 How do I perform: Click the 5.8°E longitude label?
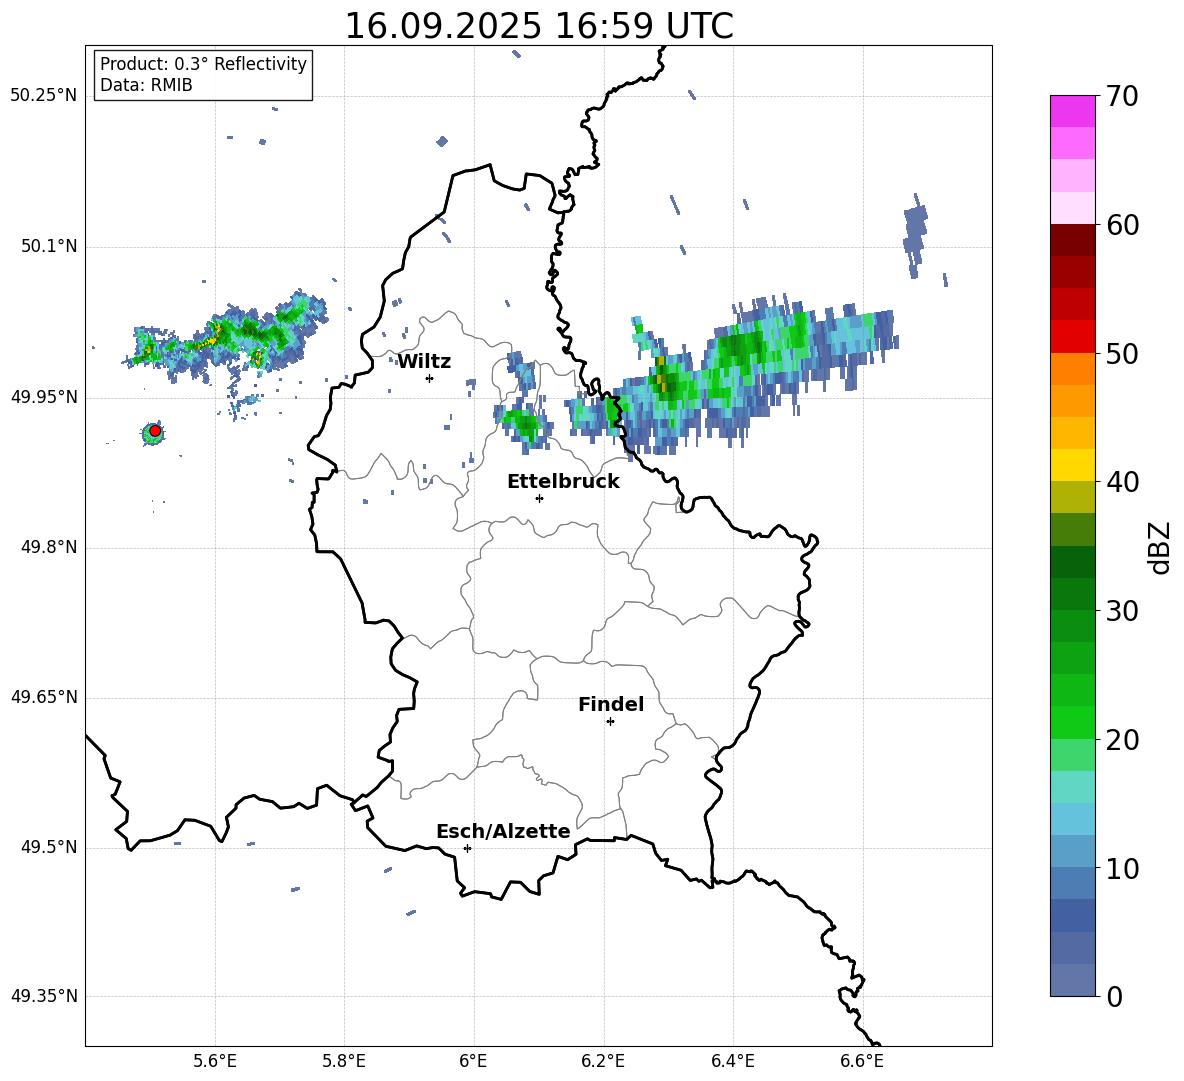tap(344, 1061)
